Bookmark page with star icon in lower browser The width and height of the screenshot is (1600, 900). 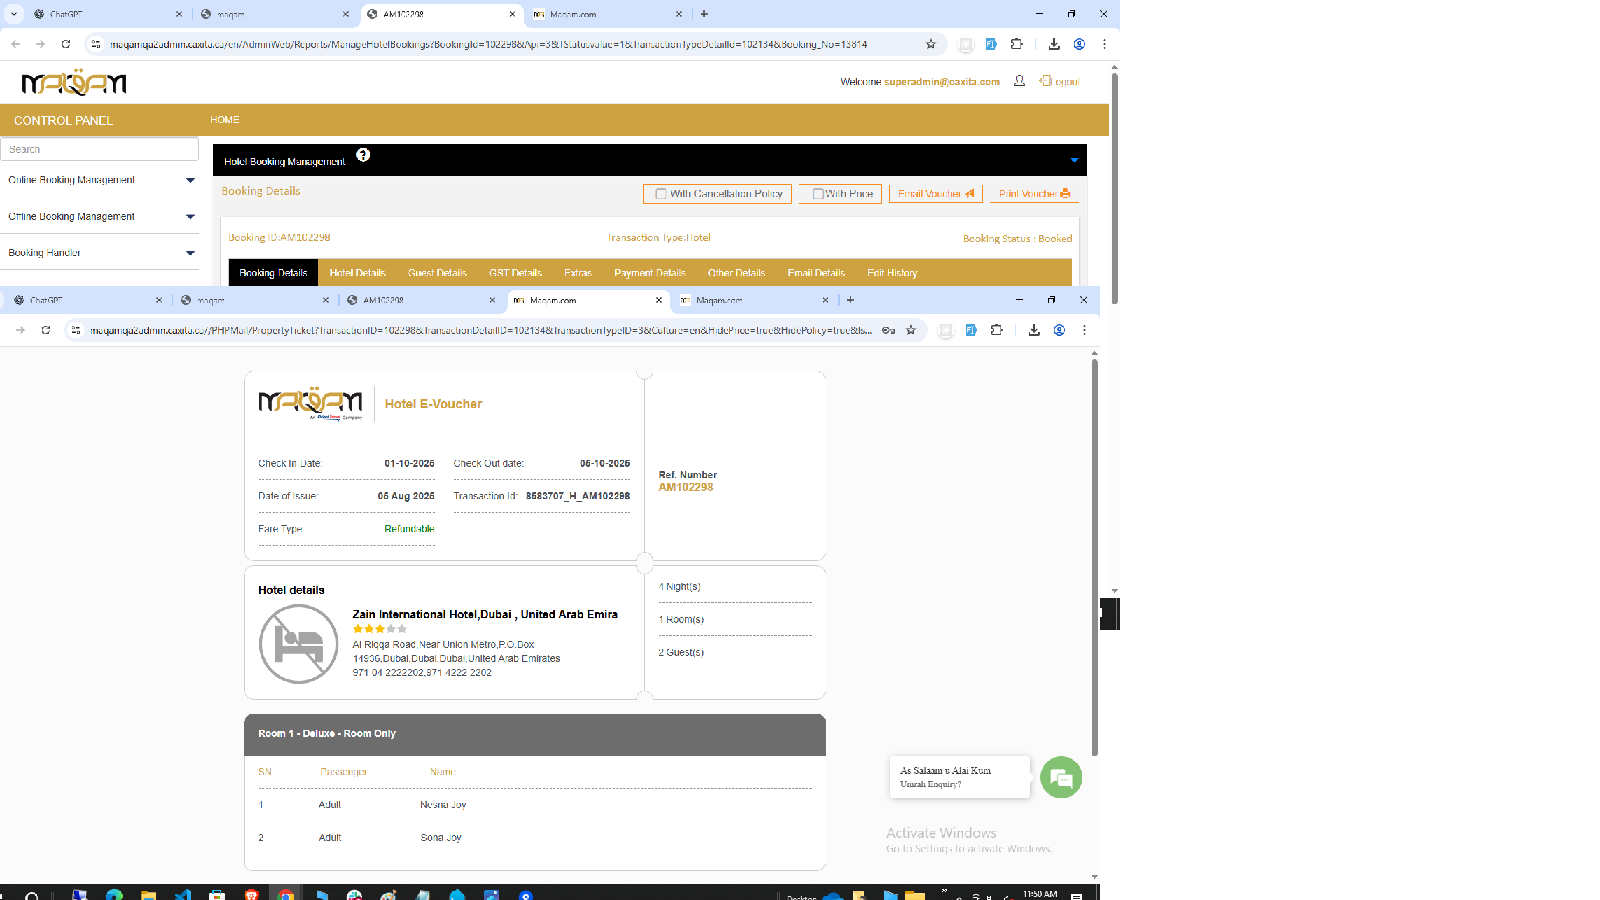pyautogui.click(x=911, y=330)
